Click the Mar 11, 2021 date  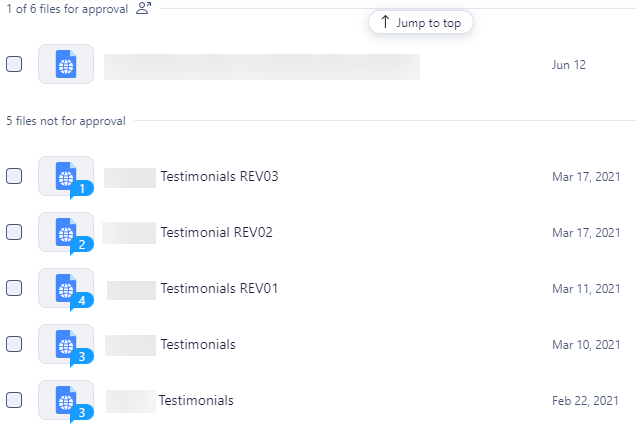pos(586,289)
